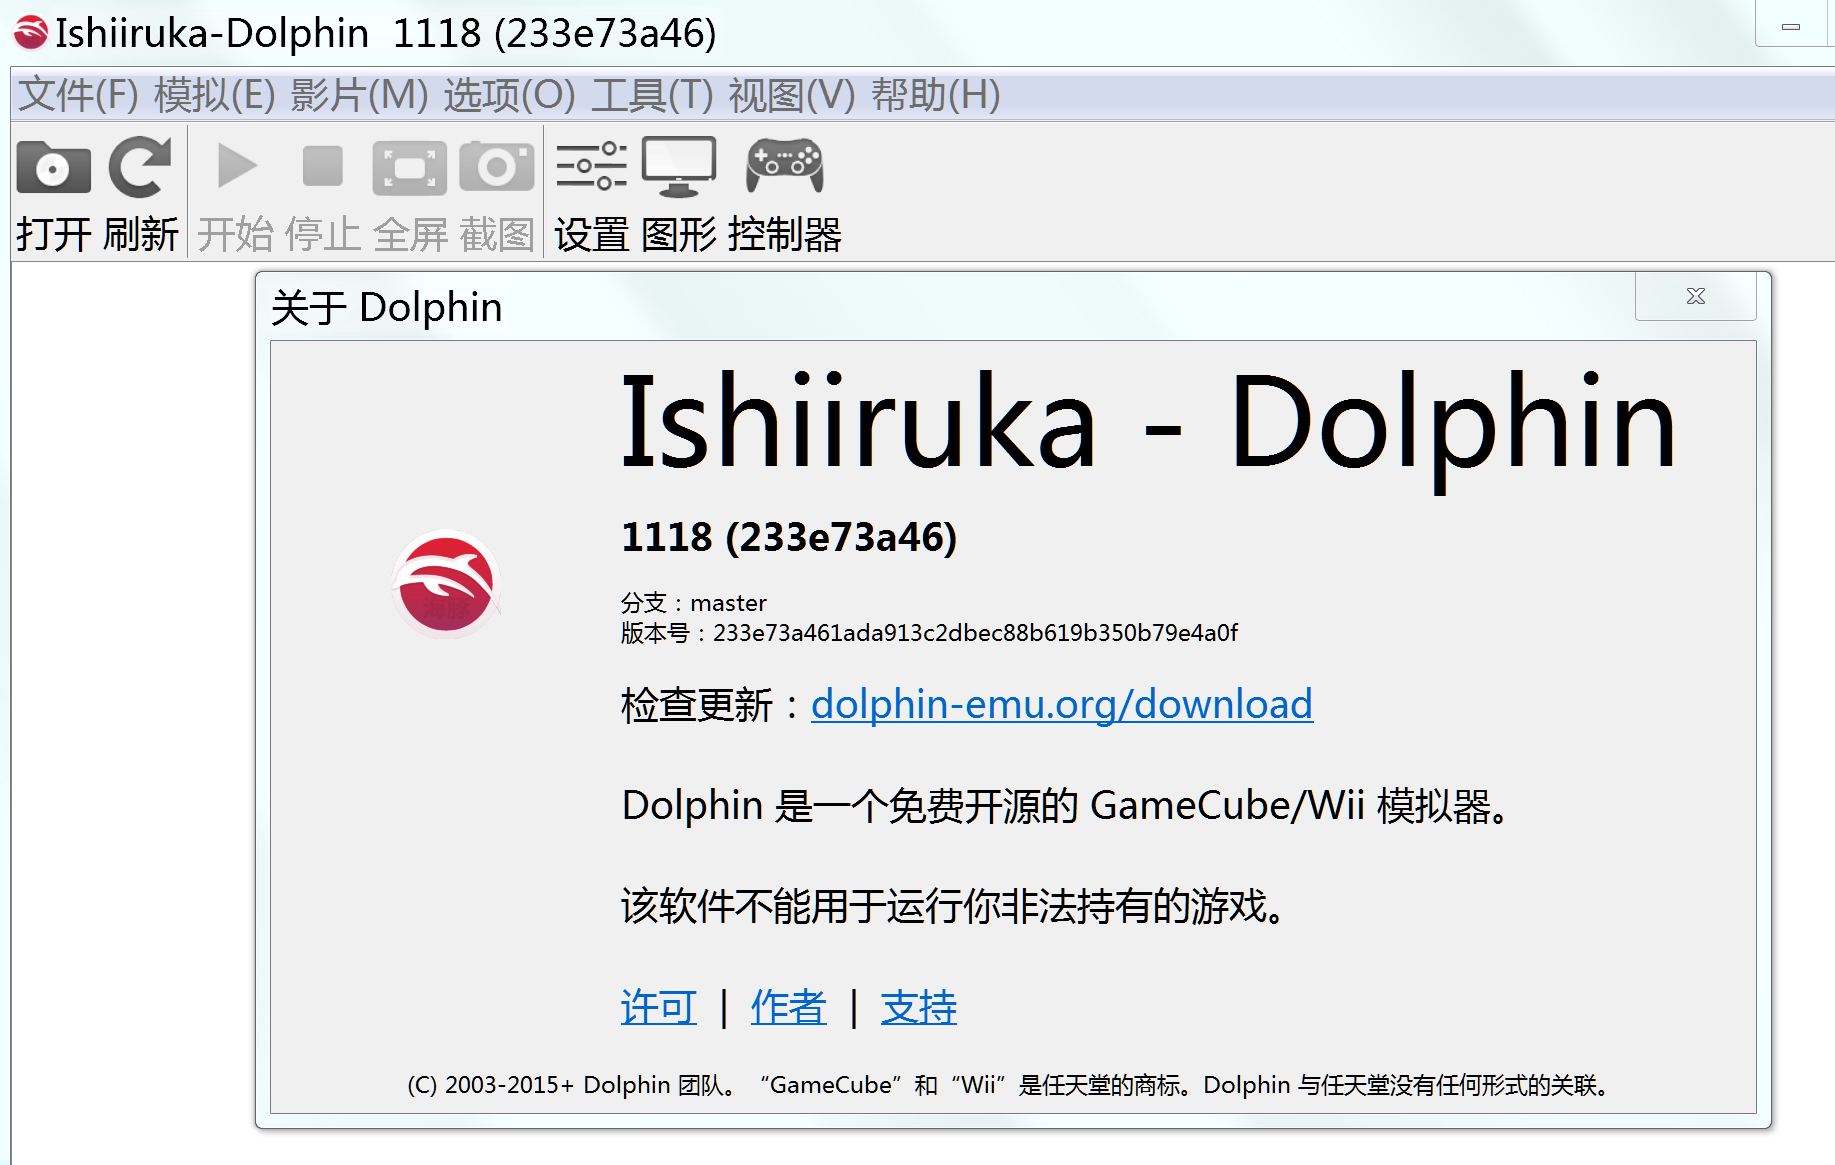
Task: Click the version text 1118 (233e73a46)
Action: (x=789, y=537)
